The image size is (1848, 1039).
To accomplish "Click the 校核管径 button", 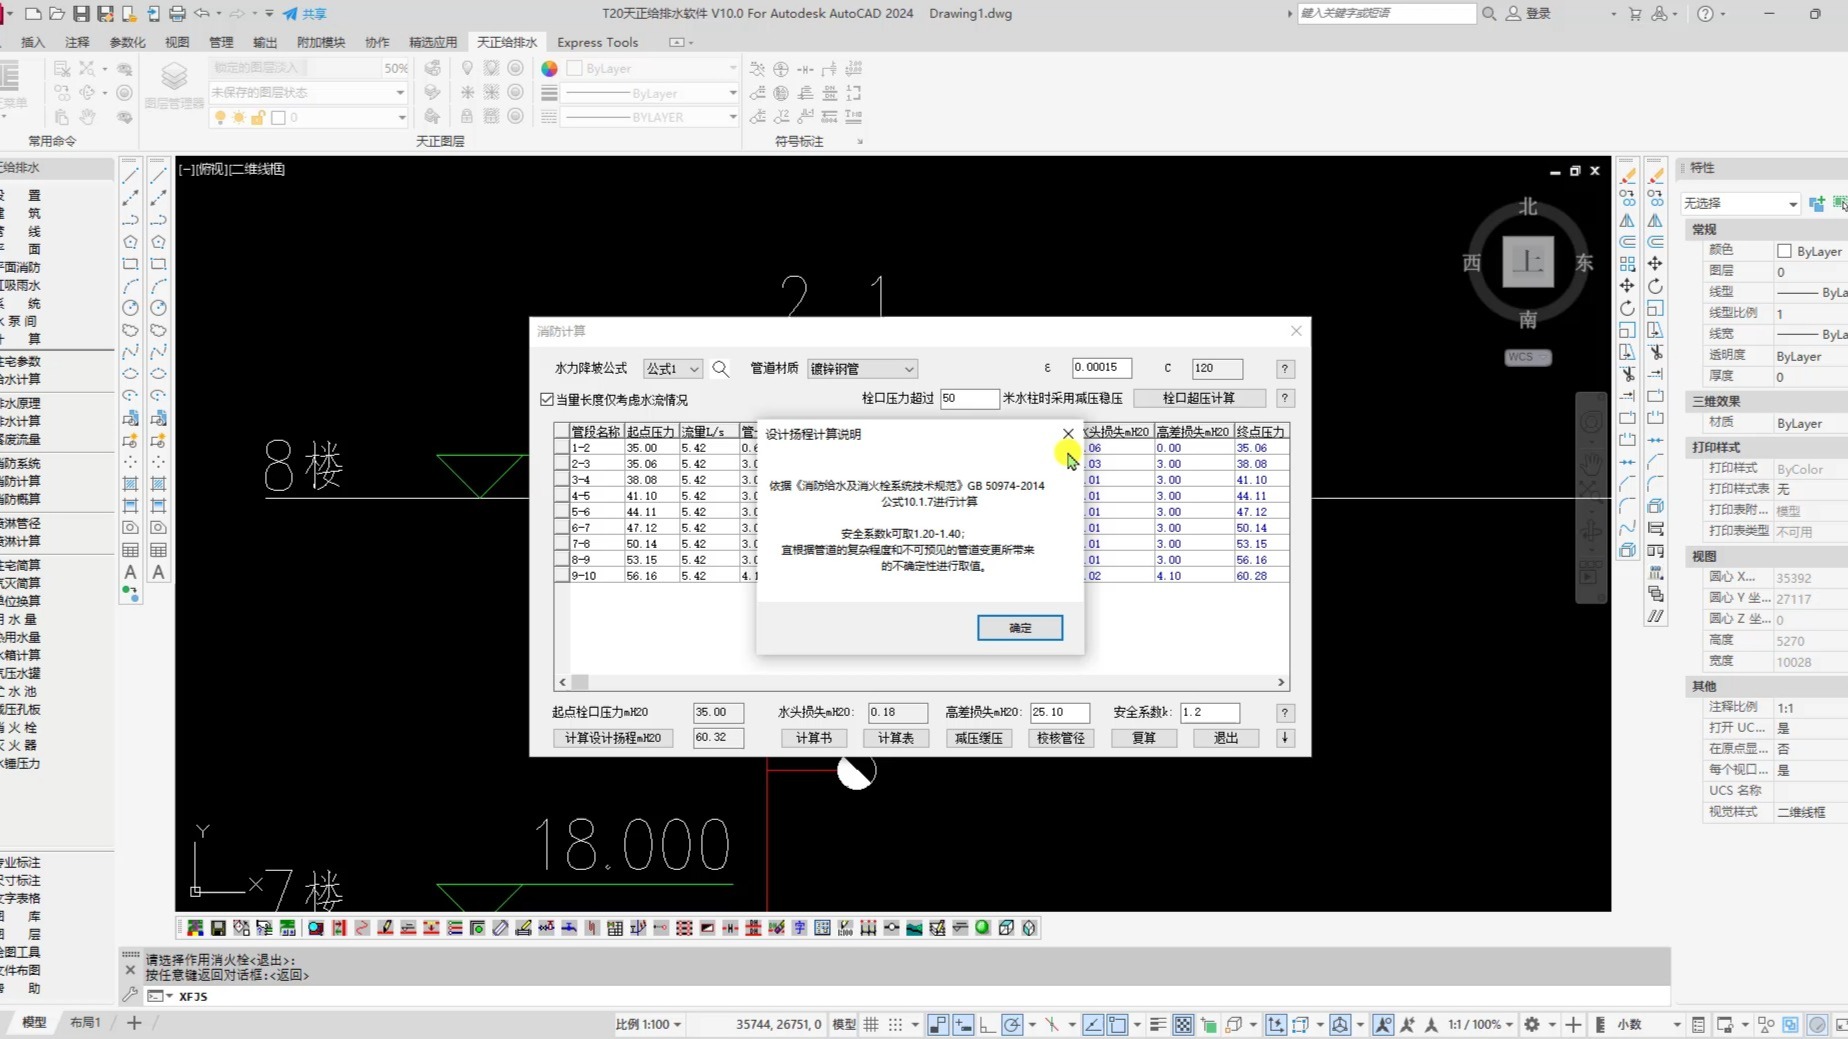I will pyautogui.click(x=1061, y=738).
